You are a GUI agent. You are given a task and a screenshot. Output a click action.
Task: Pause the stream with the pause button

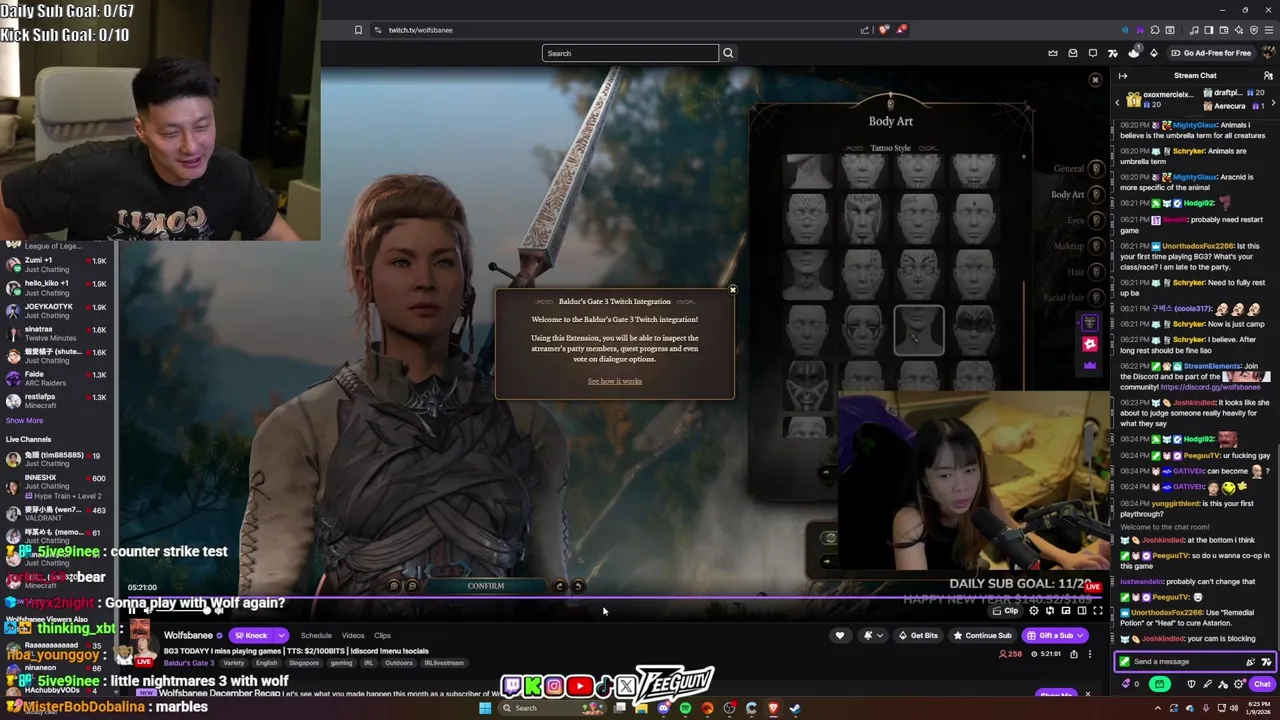pyautogui.click(x=132, y=611)
